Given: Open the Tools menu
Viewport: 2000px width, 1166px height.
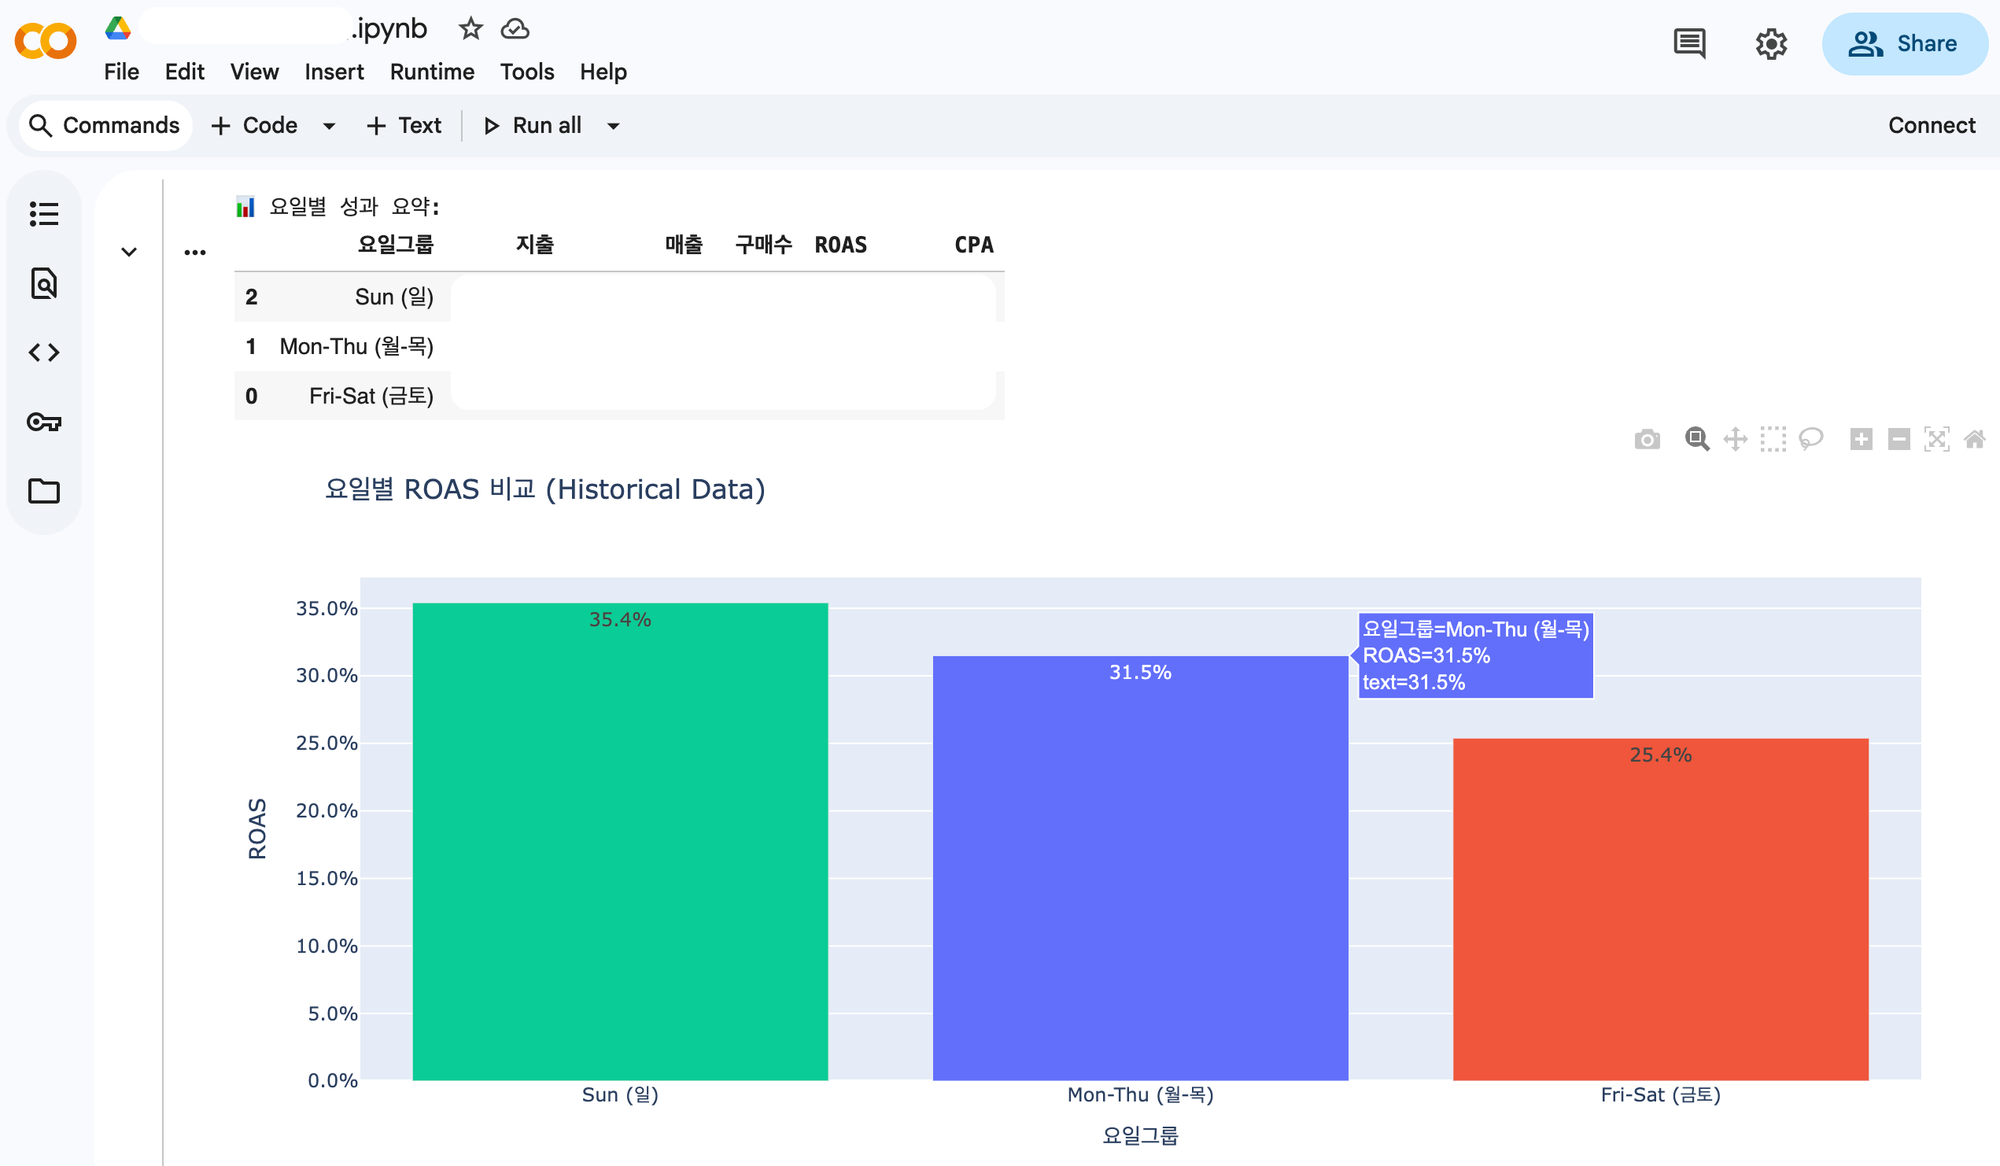Looking at the screenshot, I should (527, 72).
